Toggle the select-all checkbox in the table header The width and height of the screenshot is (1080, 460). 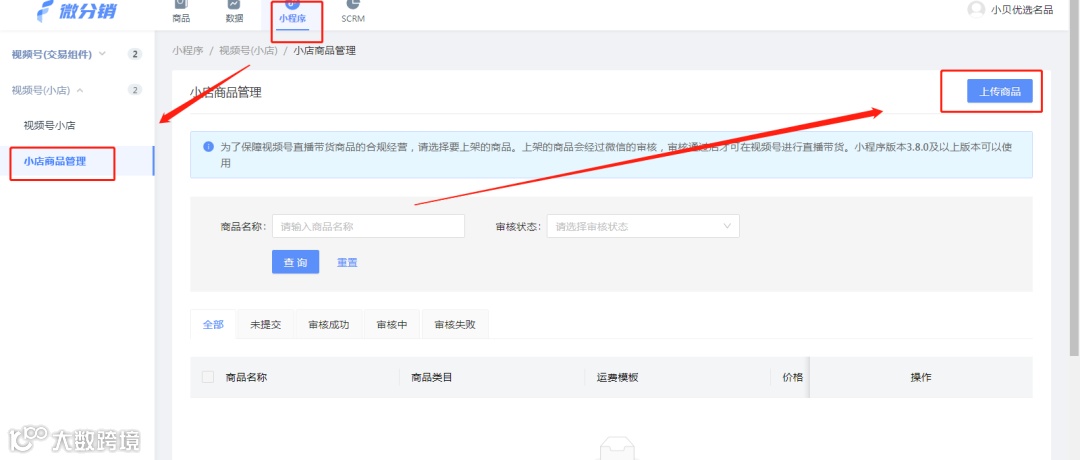(x=208, y=377)
